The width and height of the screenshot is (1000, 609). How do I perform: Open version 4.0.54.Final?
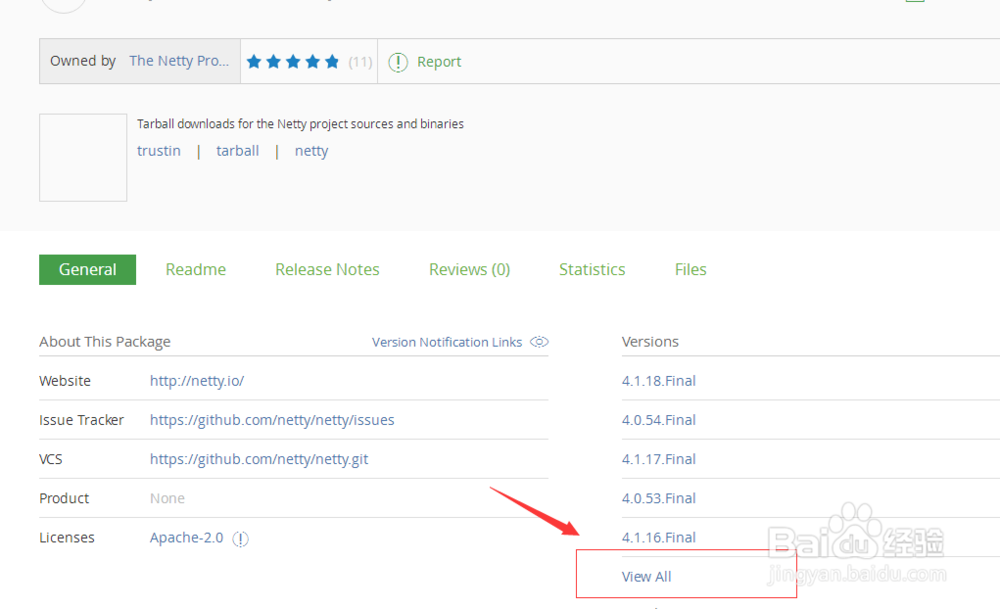pos(659,420)
